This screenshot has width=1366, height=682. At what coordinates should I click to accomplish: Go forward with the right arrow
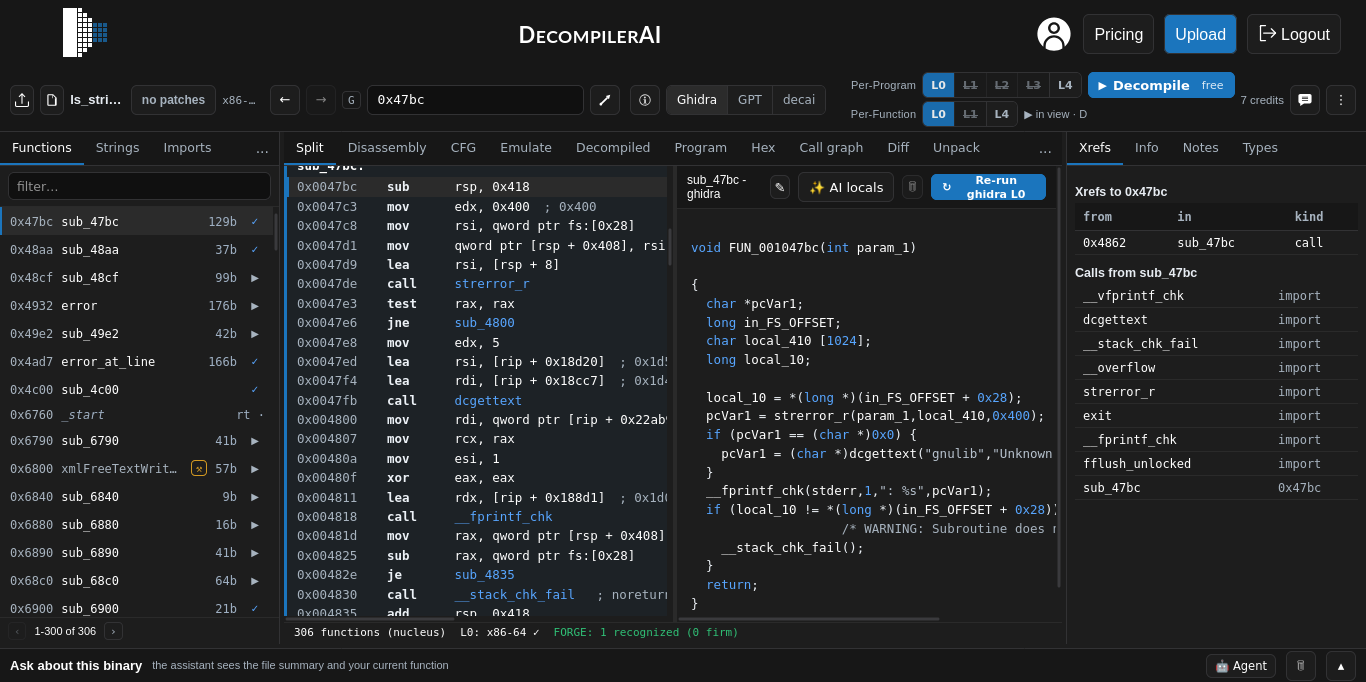321,100
